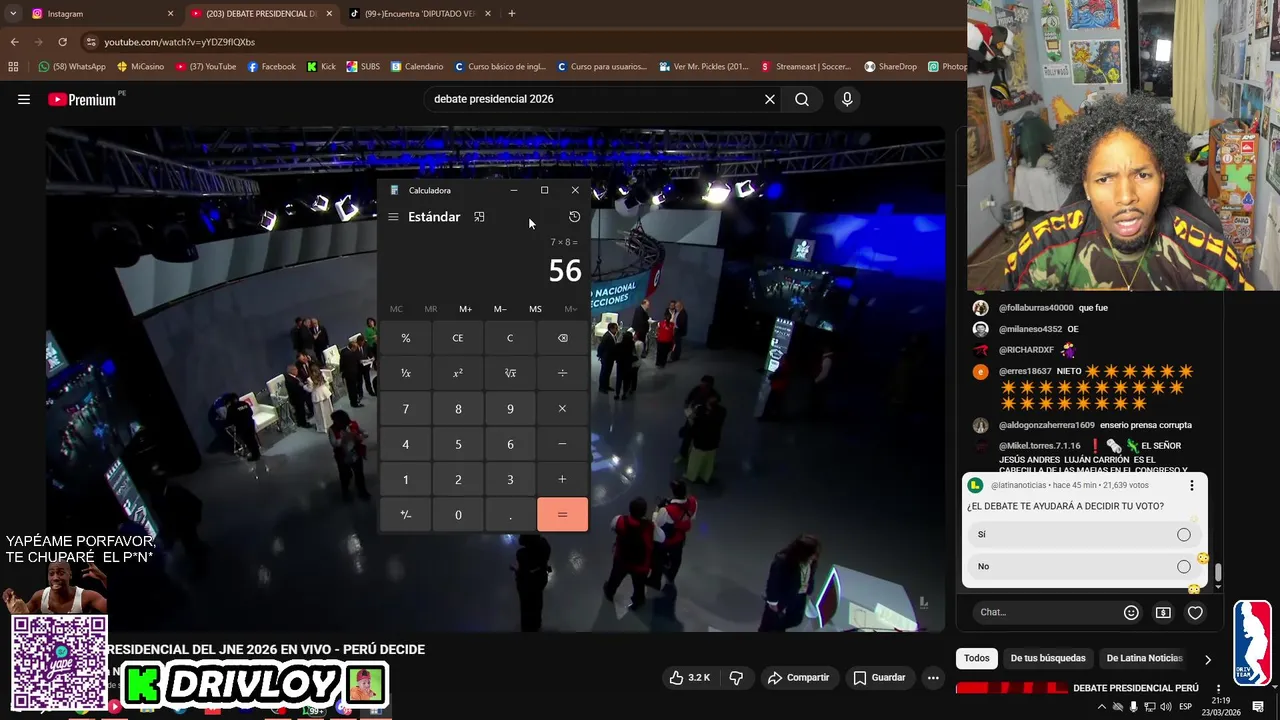Click the Calculator divide key
The image size is (1280, 720).
[562, 373]
